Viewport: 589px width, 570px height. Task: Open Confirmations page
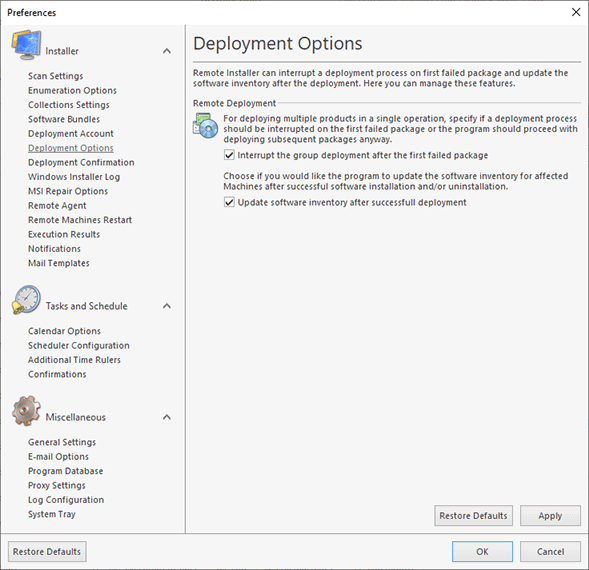click(57, 374)
